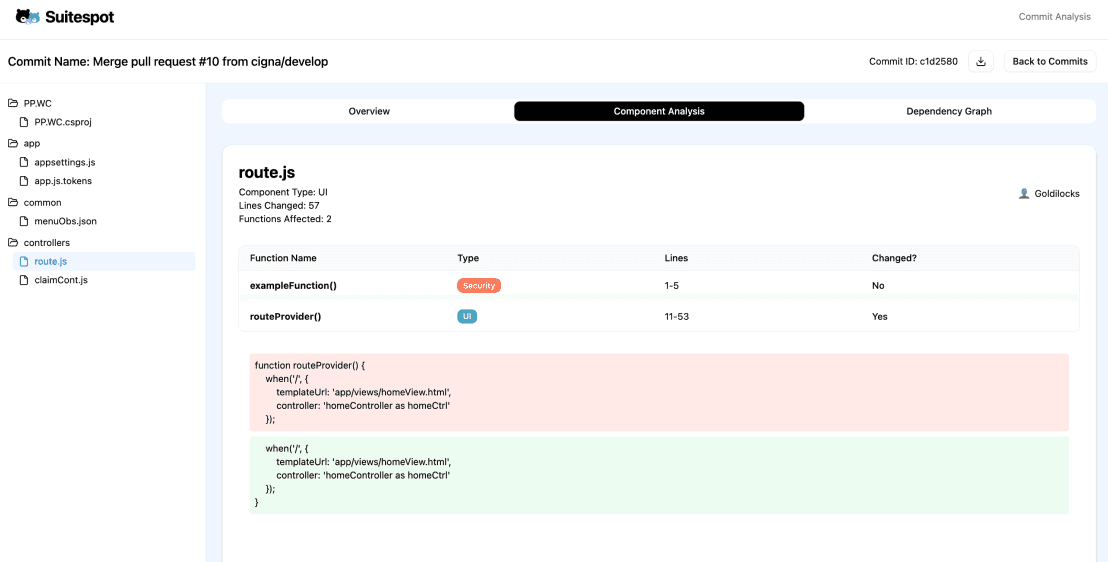Click the lines value 1-5
1108x562 pixels.
point(673,286)
